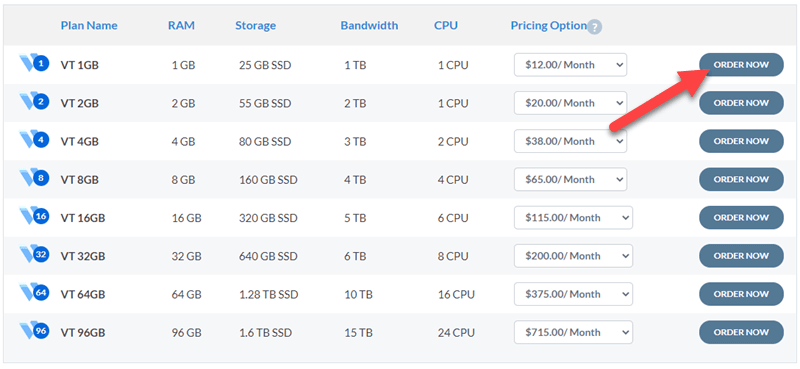Click the VT 32GB plan badge icon
Viewport: 800px width, 369px height.
click(34, 255)
